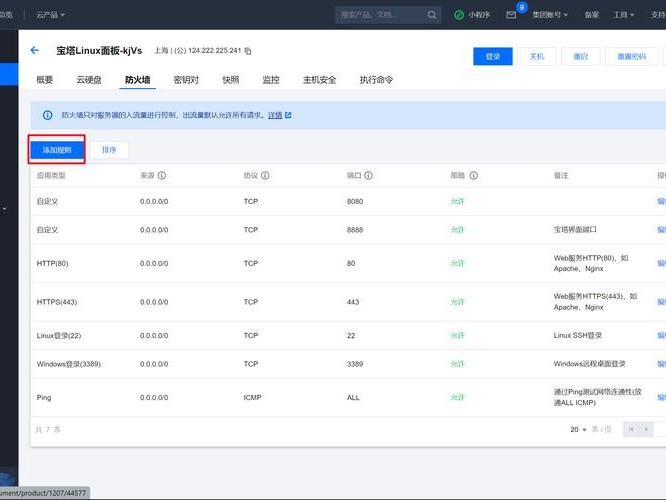Edit the Windows登录(3389) rule
This screenshot has height=500, width=666.
tap(662, 364)
